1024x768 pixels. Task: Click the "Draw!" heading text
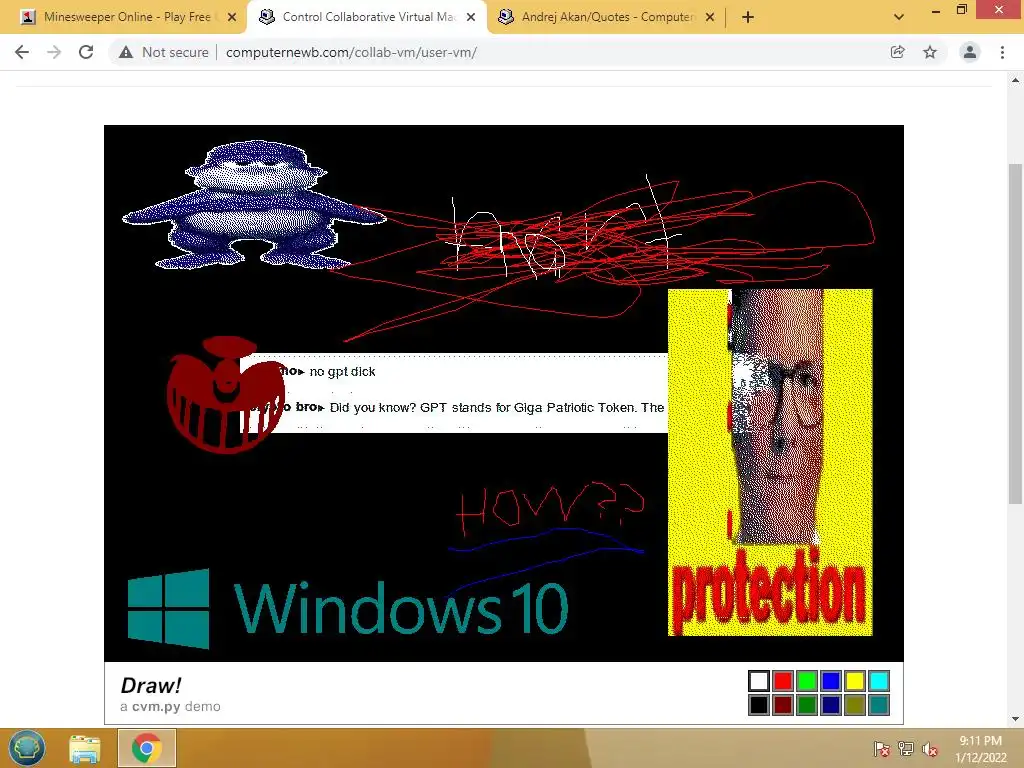tap(151, 685)
